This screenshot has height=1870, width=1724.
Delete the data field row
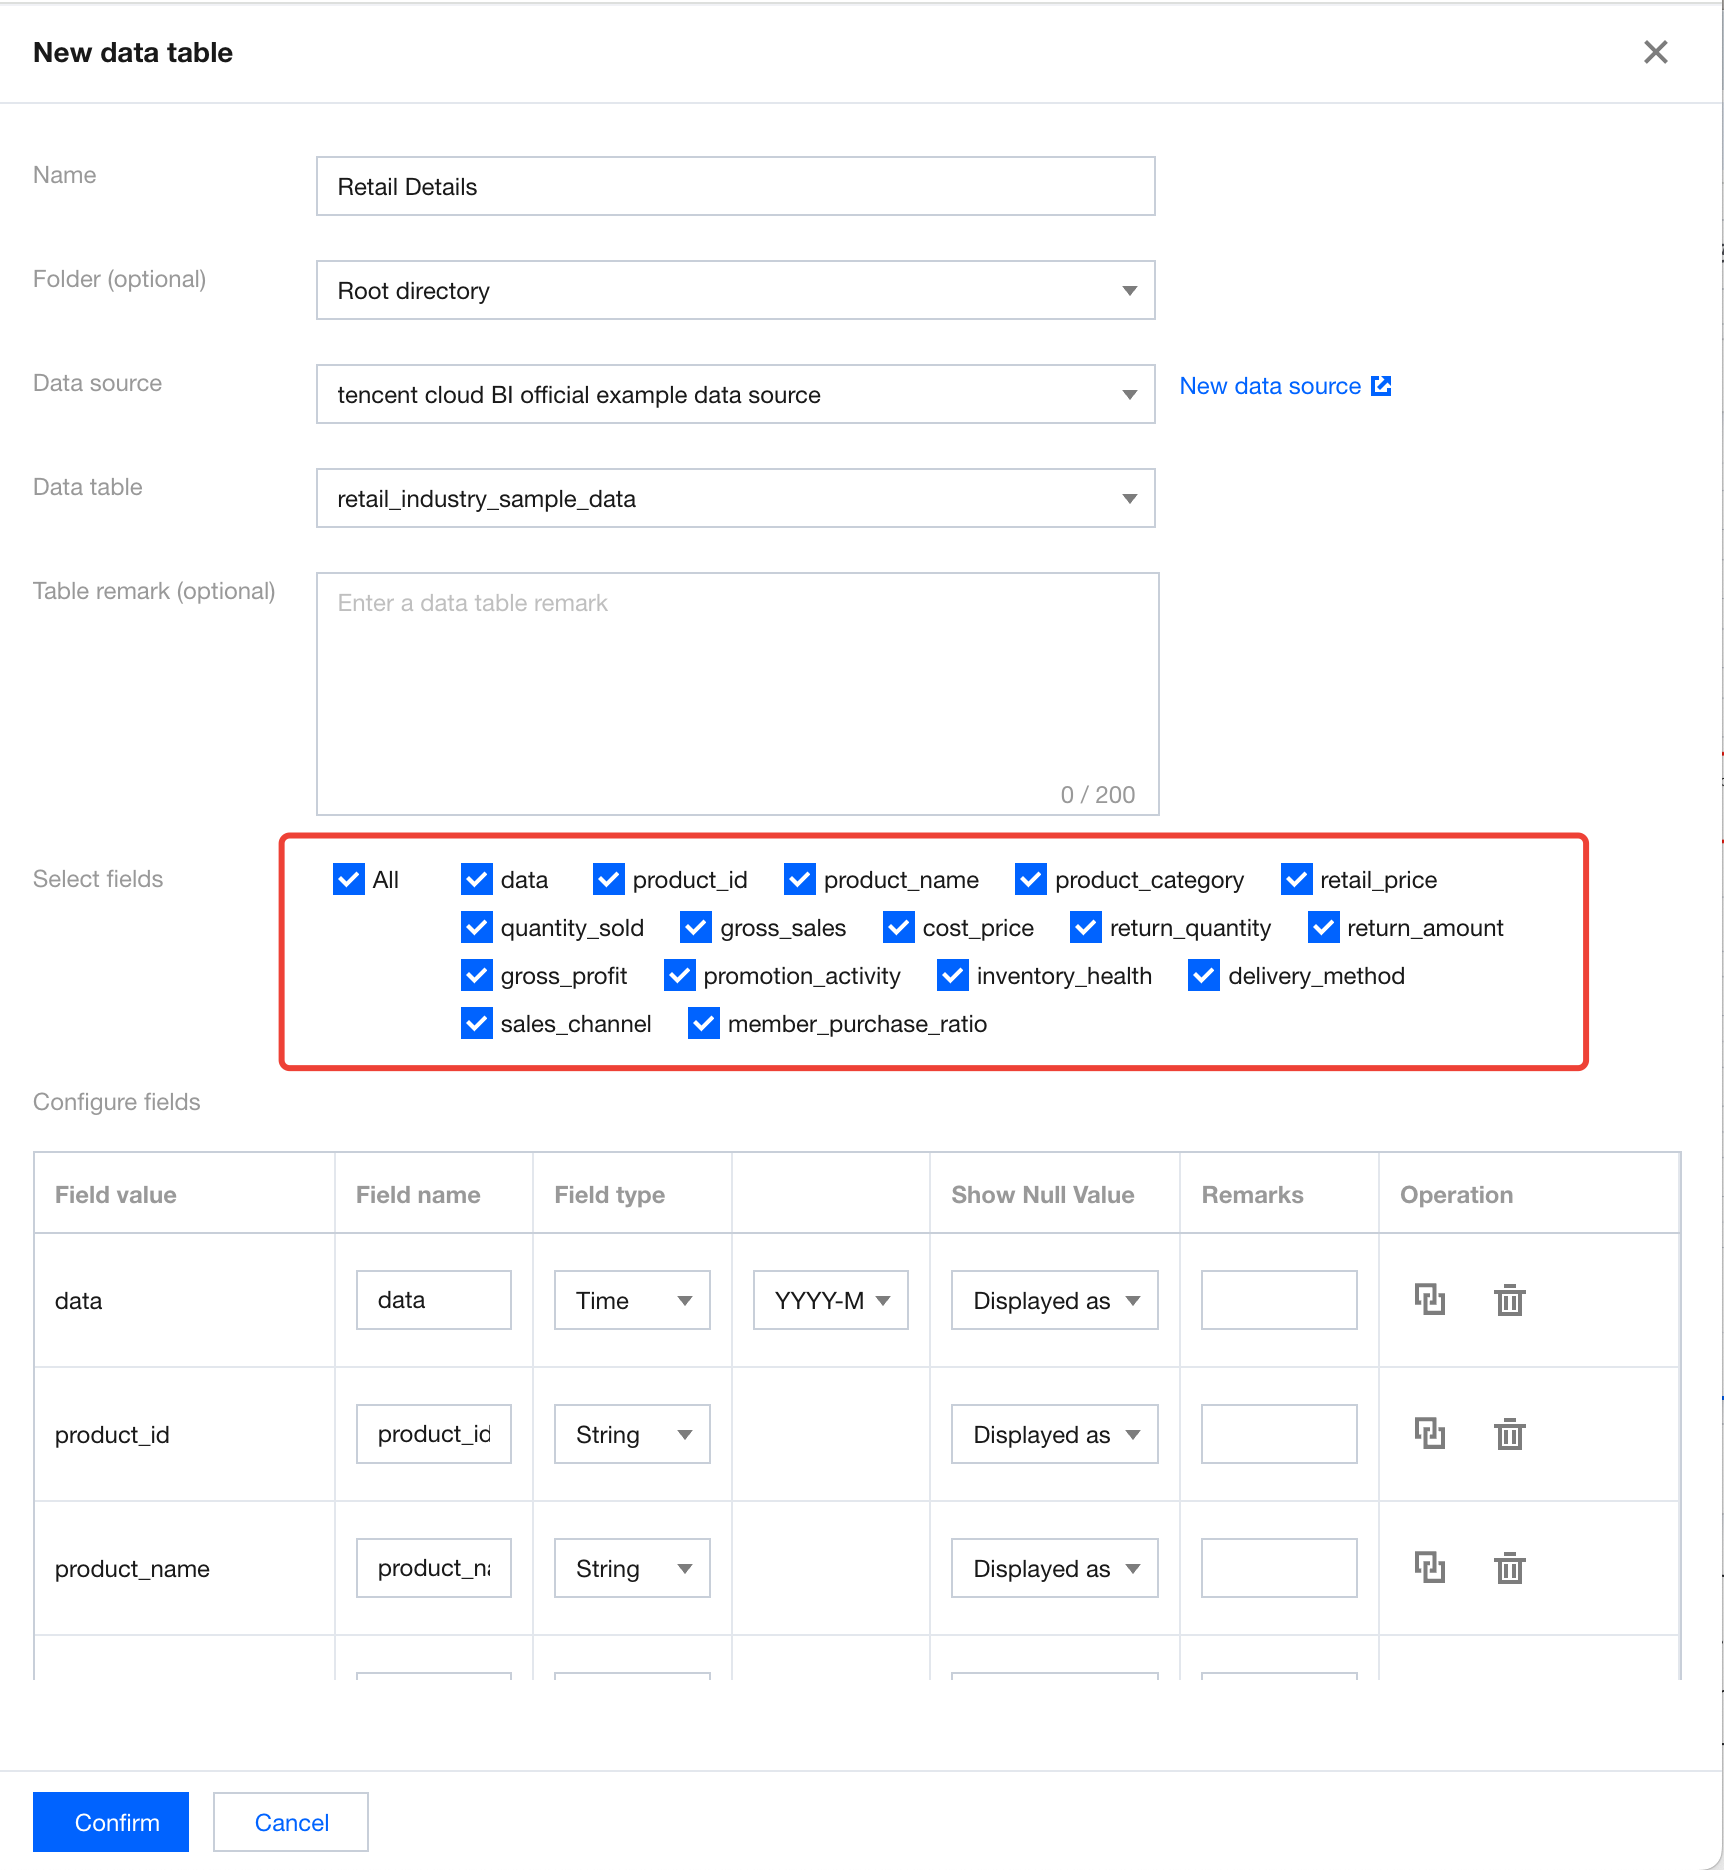coord(1509,1299)
